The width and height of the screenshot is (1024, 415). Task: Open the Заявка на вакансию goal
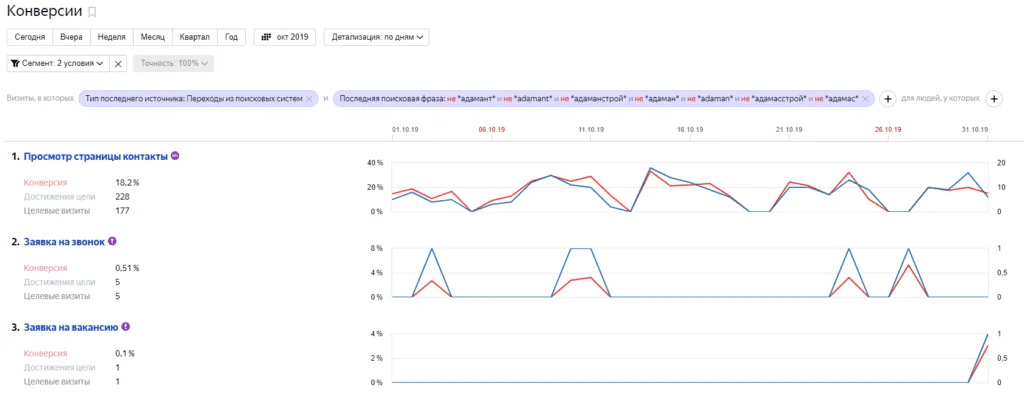coord(71,327)
